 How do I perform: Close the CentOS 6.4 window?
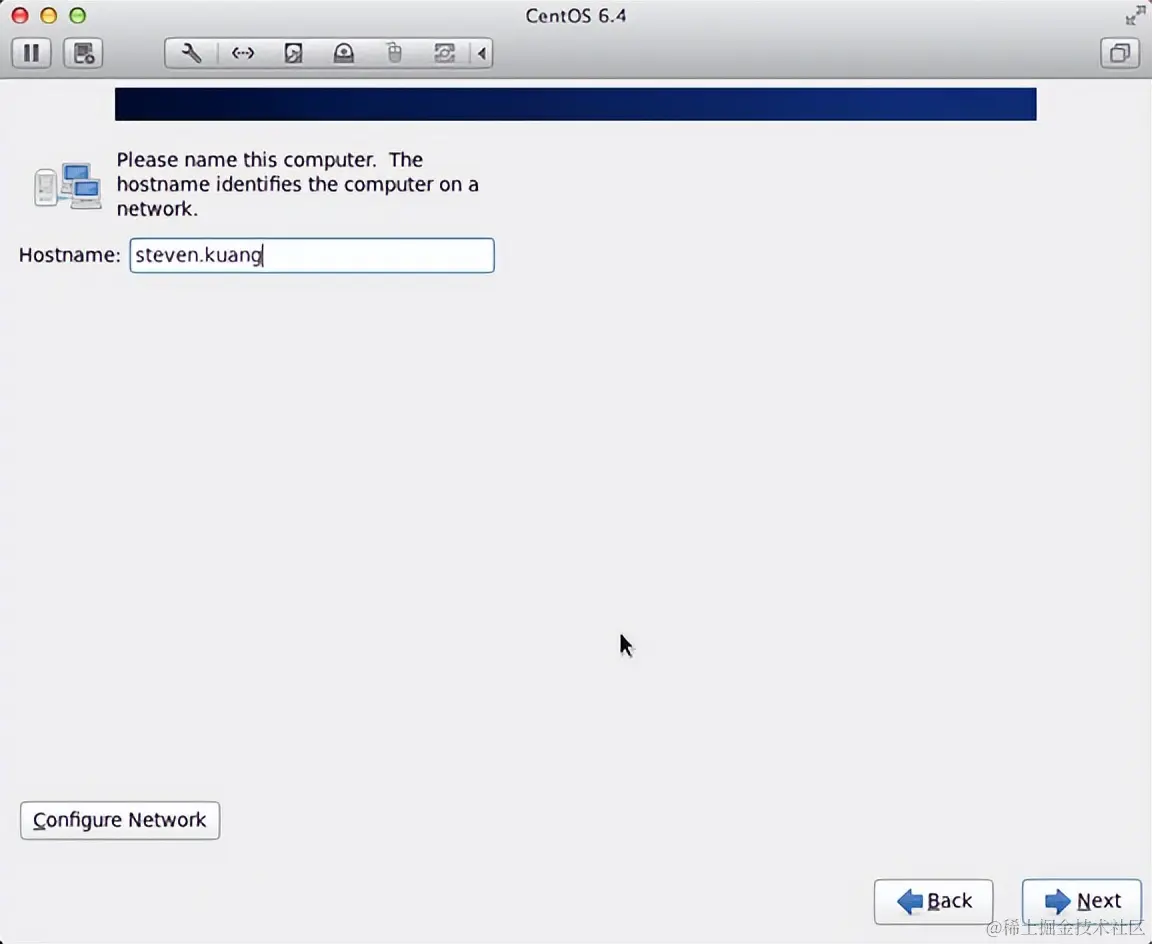[x=20, y=15]
